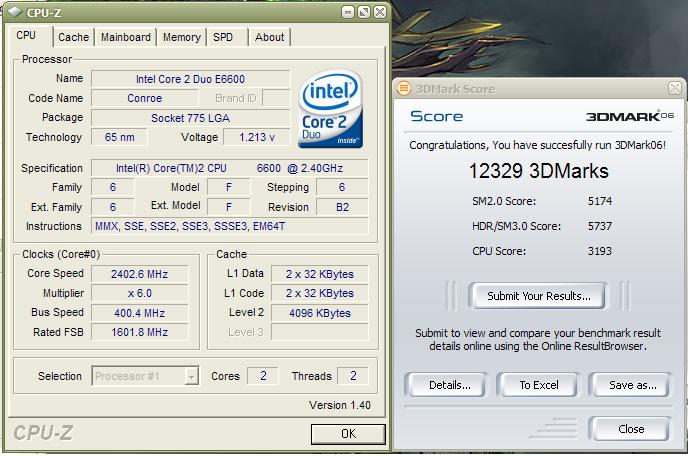Viewport: 688px width, 456px height.
Task: Click the orange 3DMark Score window icon
Action: point(403,88)
